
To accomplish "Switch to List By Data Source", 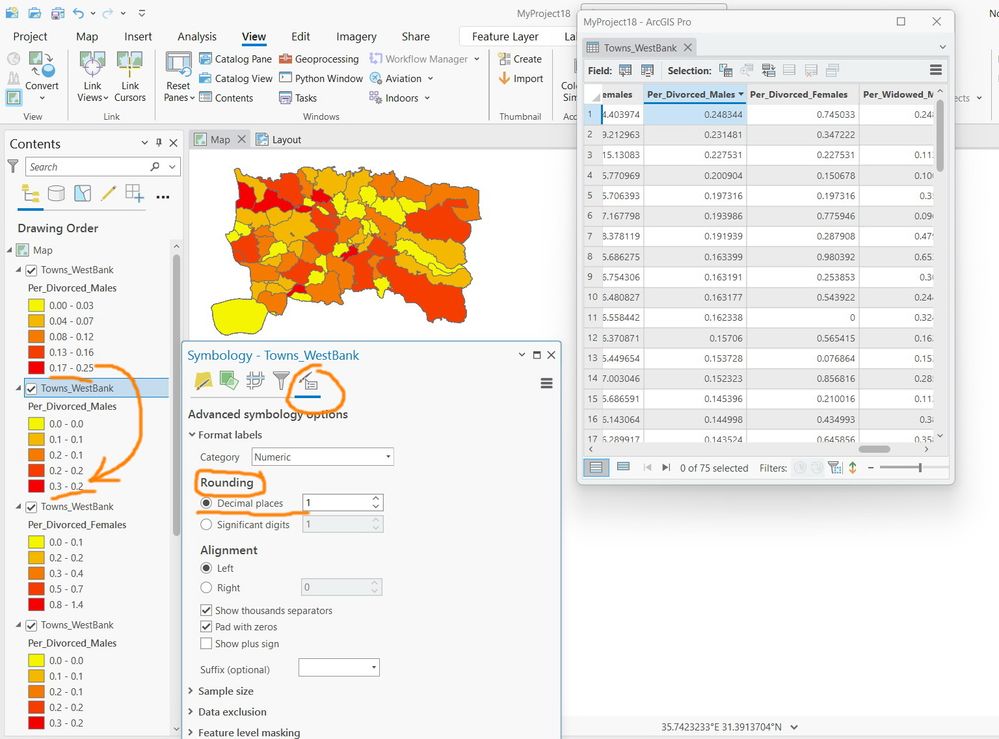I will (56, 193).
